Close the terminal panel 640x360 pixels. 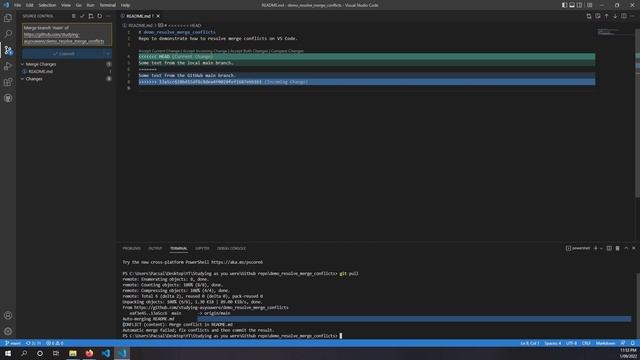click(x=633, y=248)
